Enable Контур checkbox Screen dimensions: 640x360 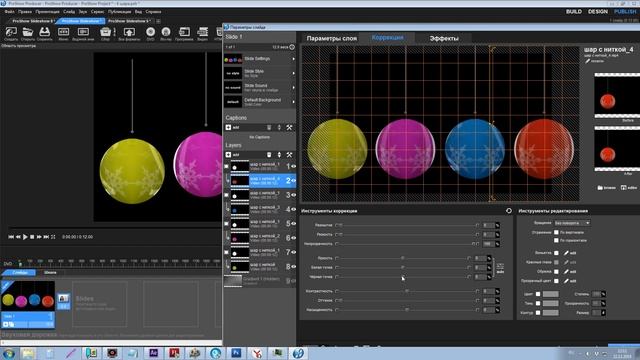(538, 313)
